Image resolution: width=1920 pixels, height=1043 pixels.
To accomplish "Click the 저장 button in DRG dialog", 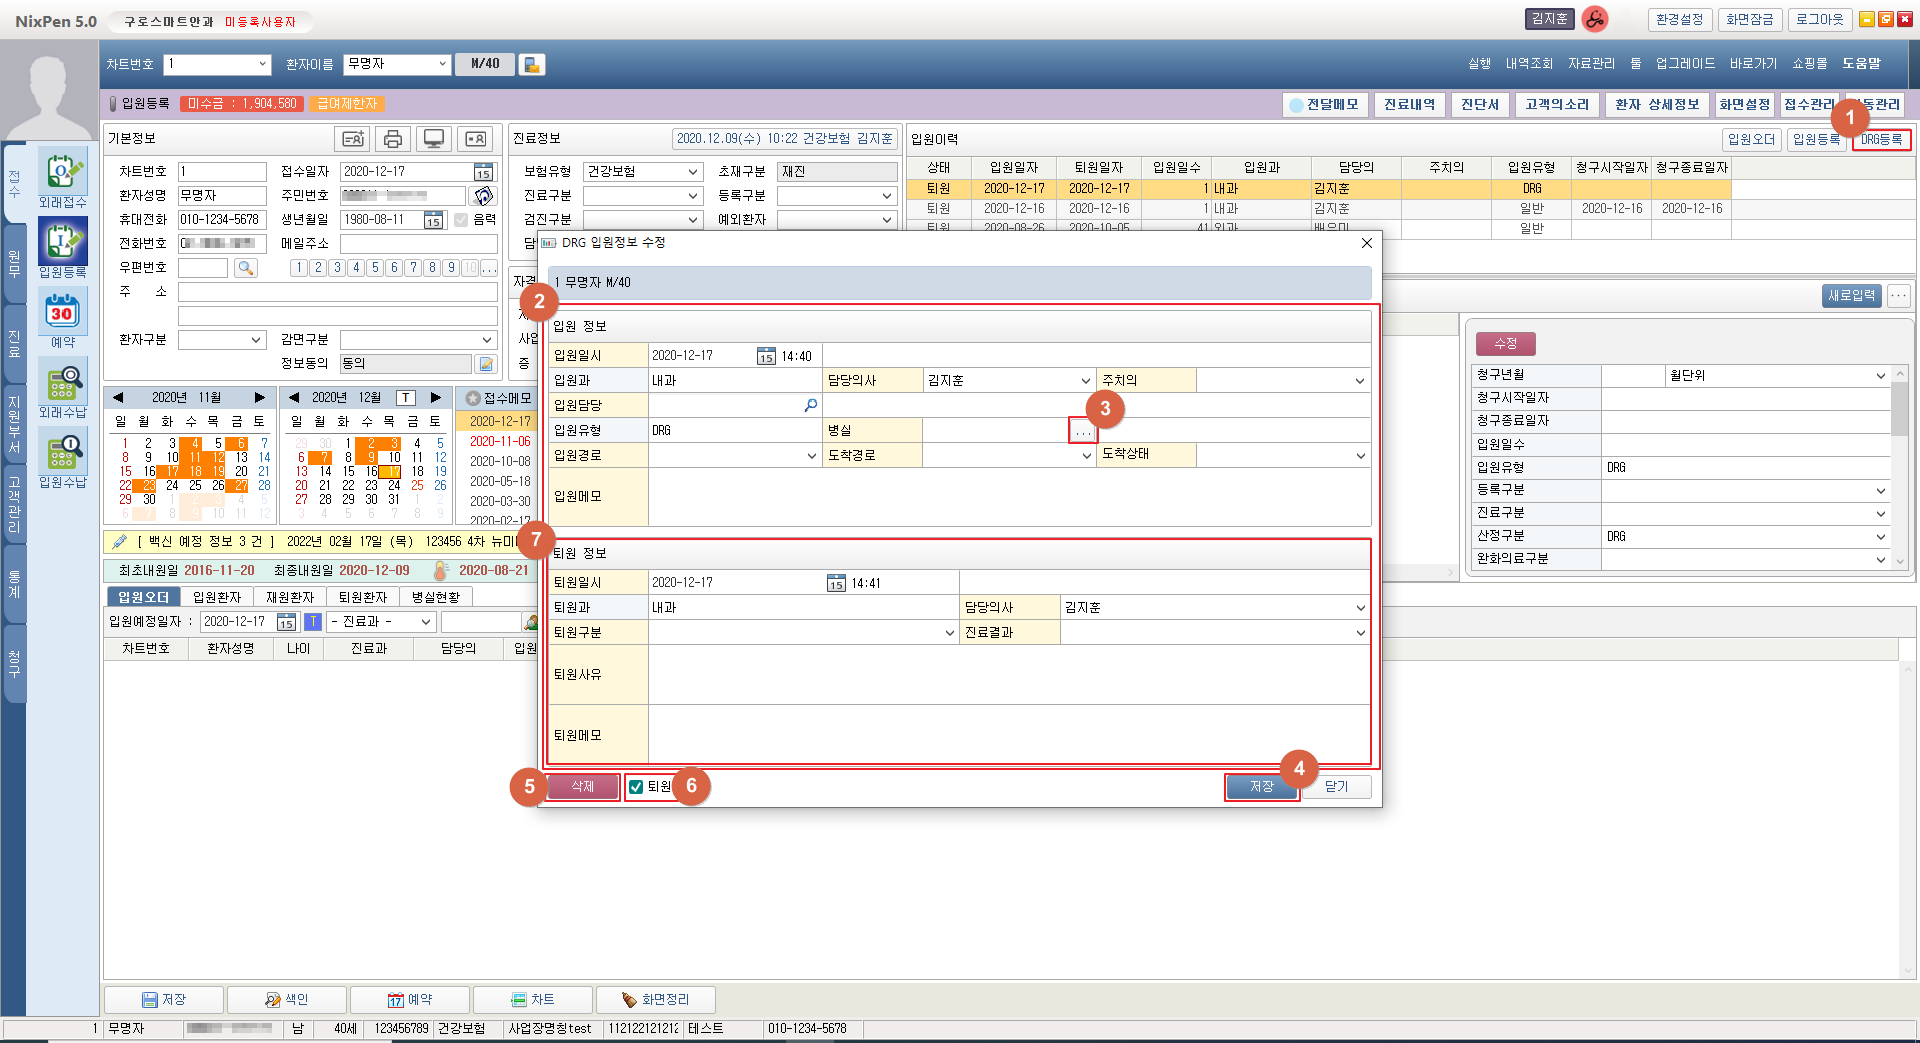I will (1261, 787).
